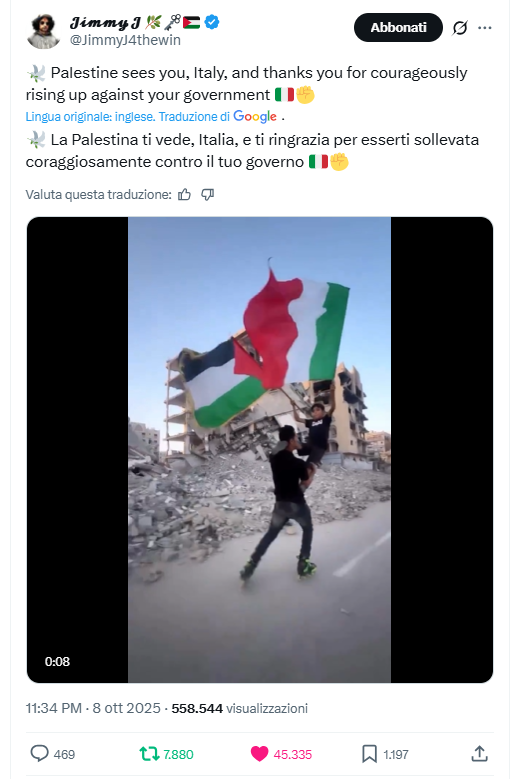Click the blue verified badge icon
This screenshot has height=779, width=511.
point(212,22)
